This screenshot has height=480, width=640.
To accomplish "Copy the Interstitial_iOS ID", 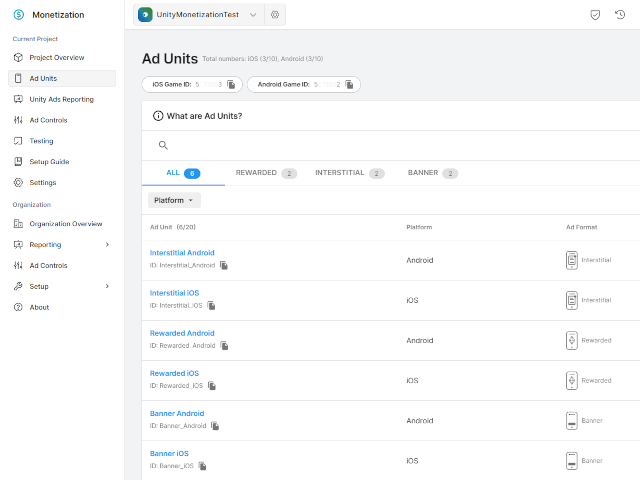I will (x=211, y=305).
